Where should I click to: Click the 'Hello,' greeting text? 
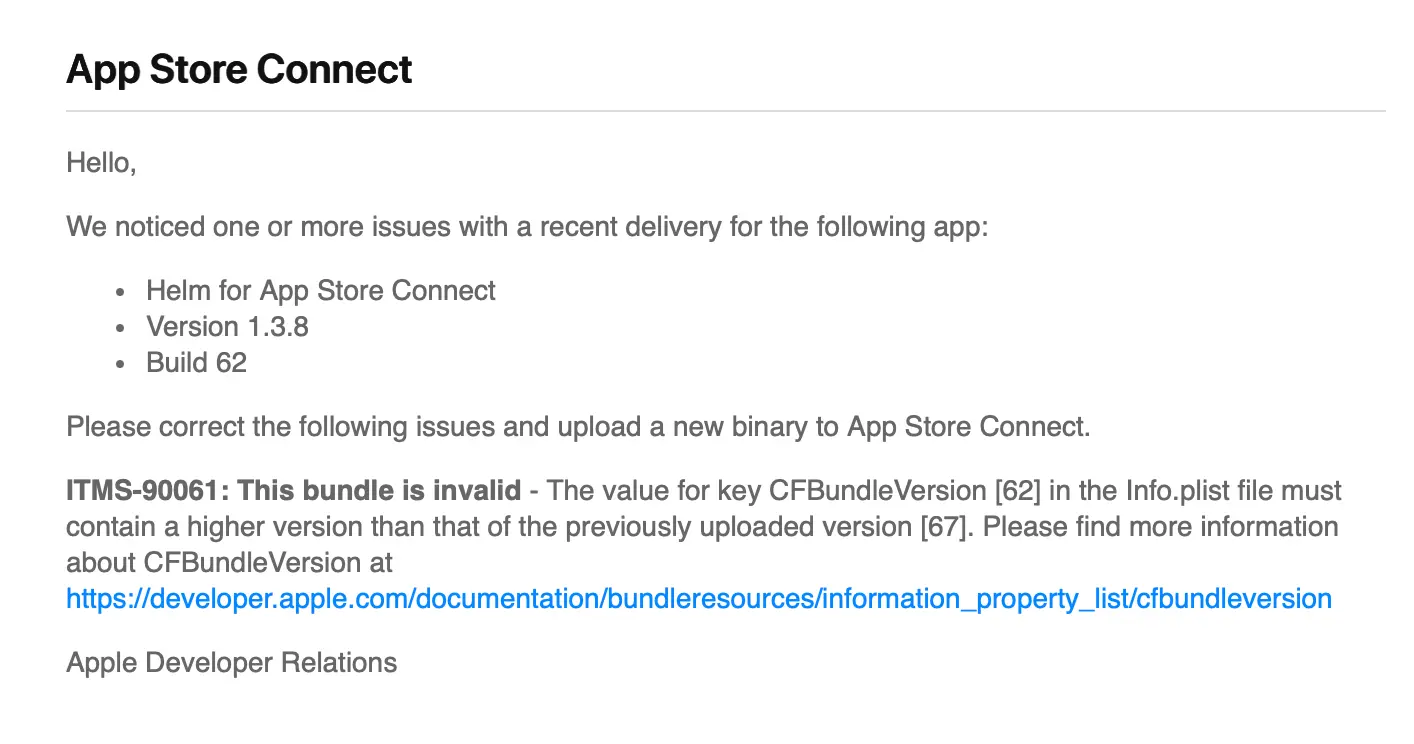(x=101, y=162)
